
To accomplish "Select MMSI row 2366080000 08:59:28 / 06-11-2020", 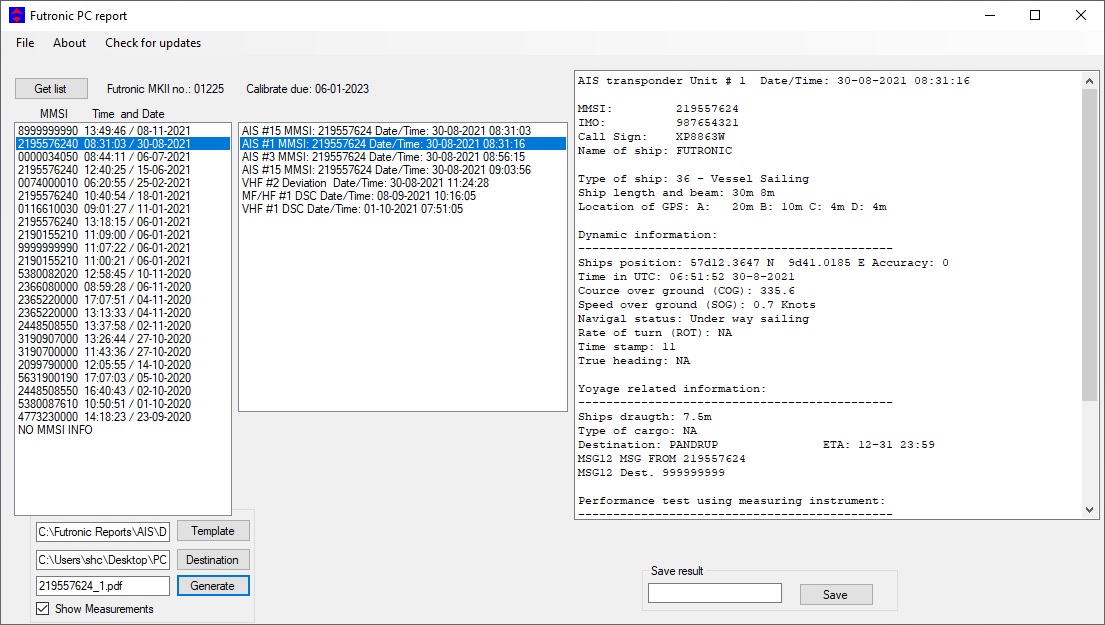I will pyautogui.click(x=123, y=287).
